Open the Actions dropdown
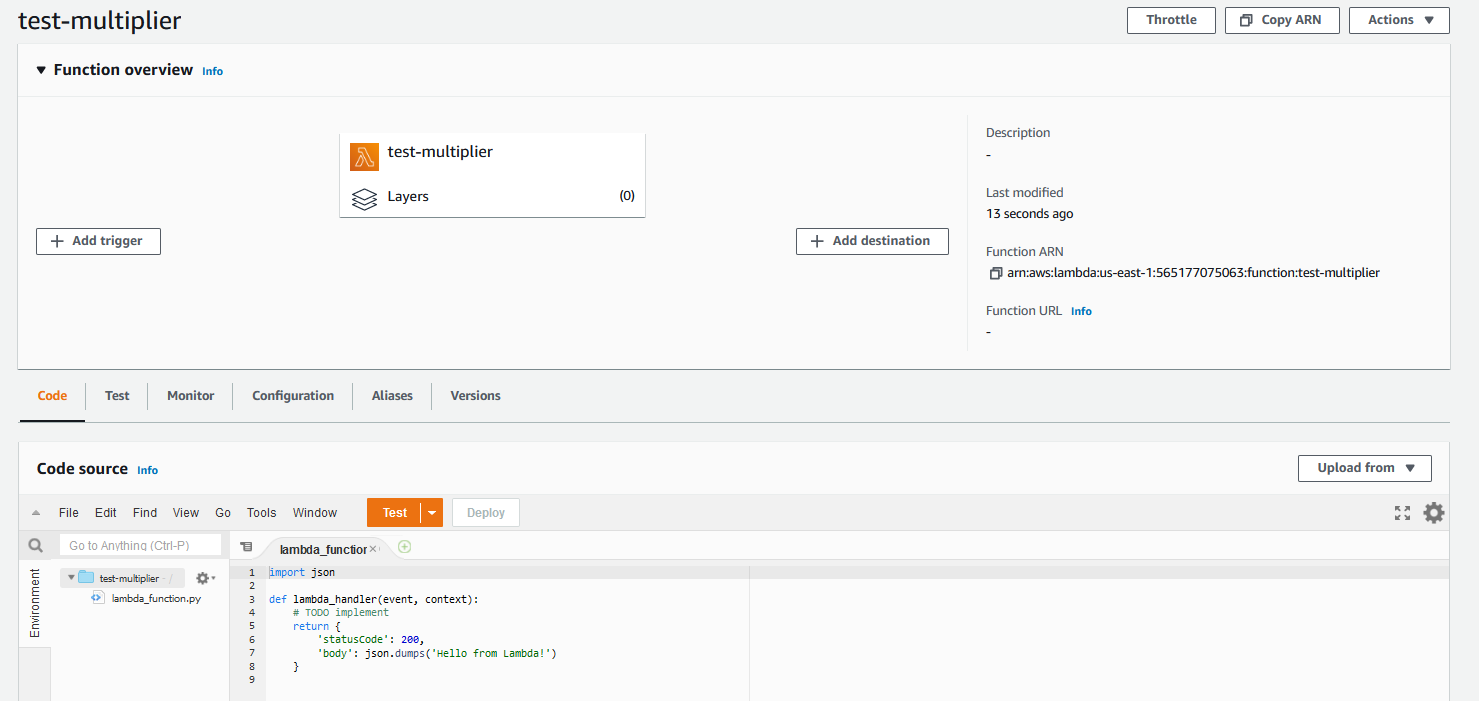Screen dimensions: 1479x701 (x=1399, y=20)
